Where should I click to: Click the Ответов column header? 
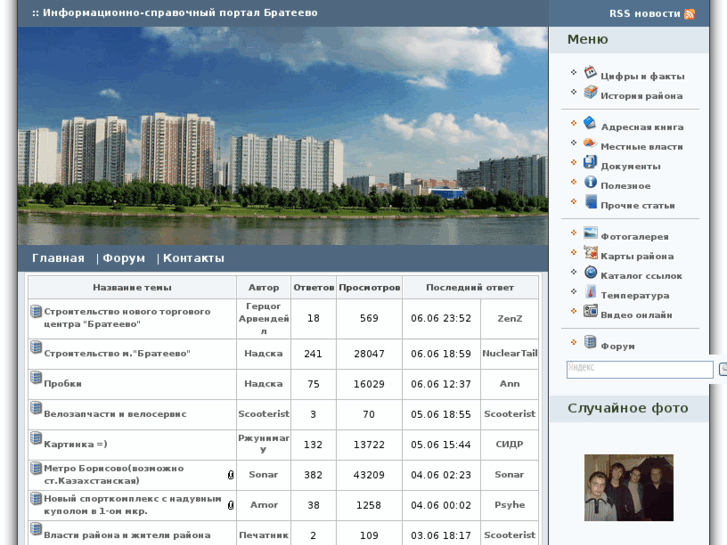point(313,288)
